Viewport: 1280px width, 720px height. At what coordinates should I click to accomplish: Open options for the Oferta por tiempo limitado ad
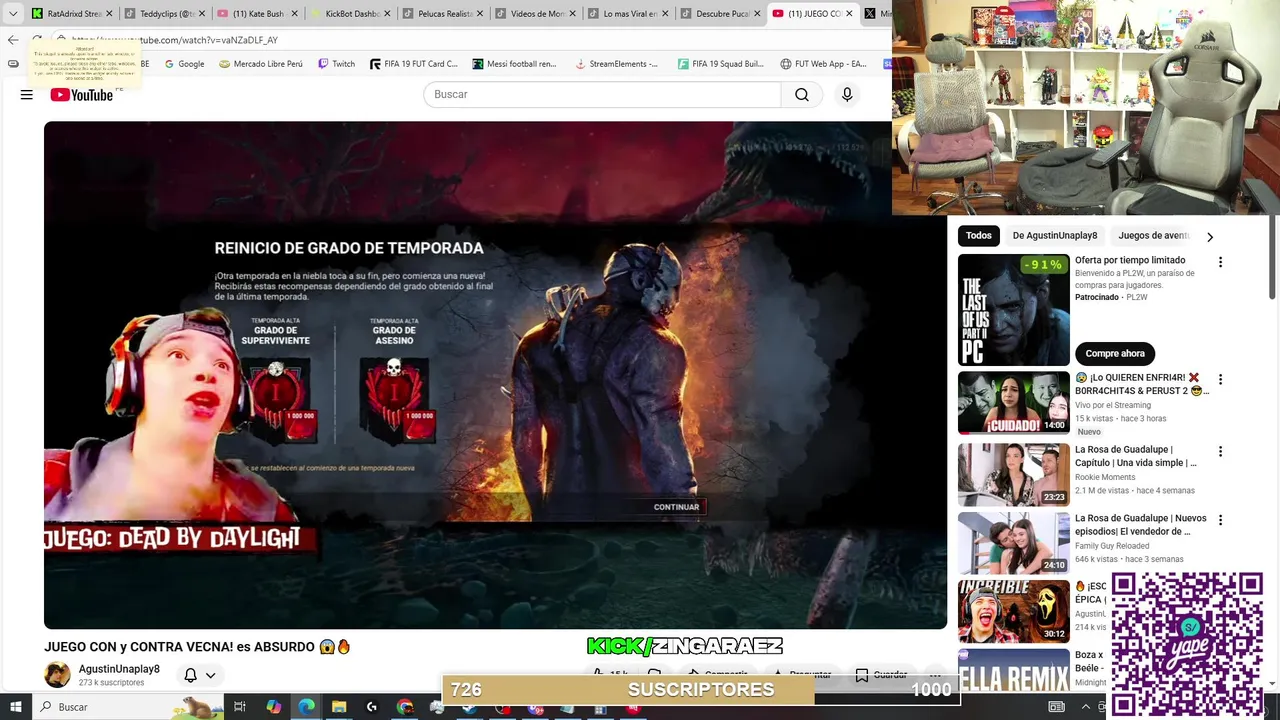pyautogui.click(x=1220, y=262)
